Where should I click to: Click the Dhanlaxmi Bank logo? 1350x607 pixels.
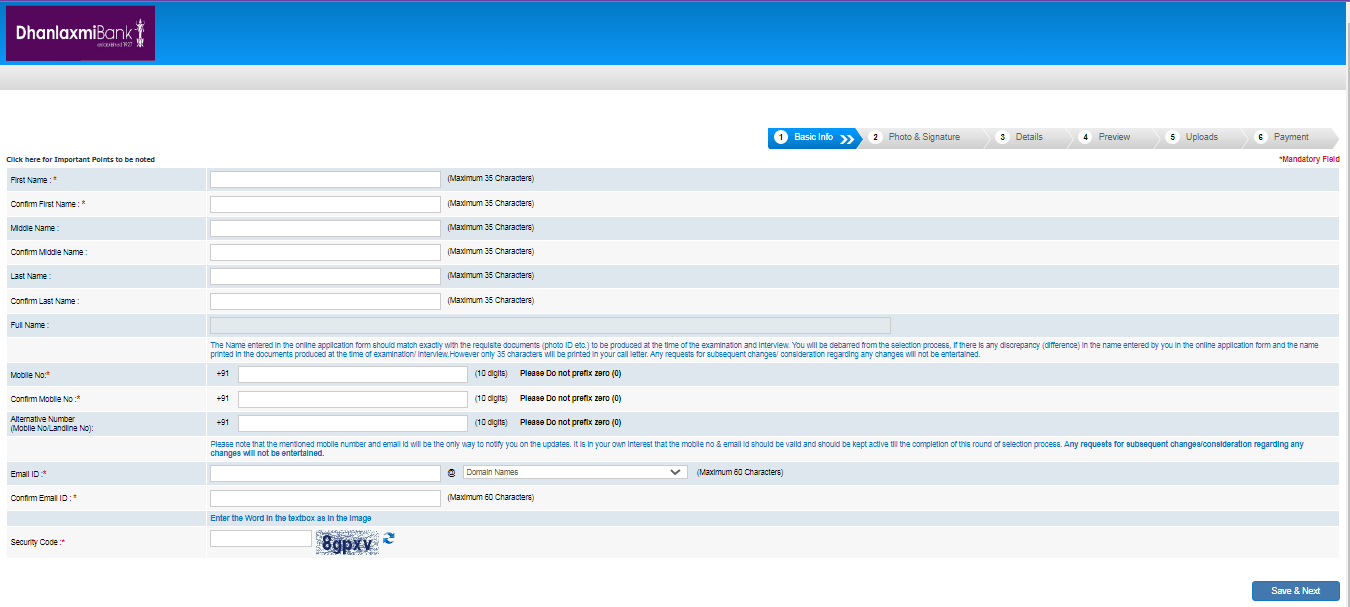[81, 33]
